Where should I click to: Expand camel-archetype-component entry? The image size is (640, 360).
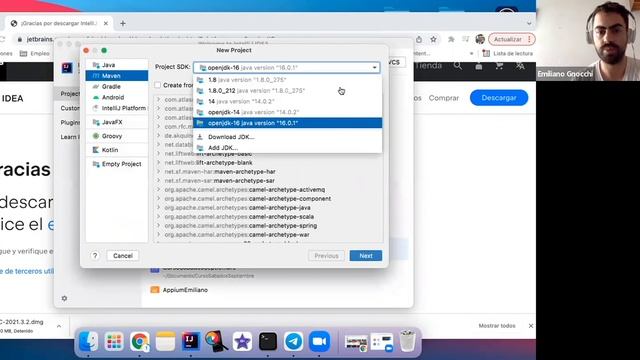(x=158, y=198)
